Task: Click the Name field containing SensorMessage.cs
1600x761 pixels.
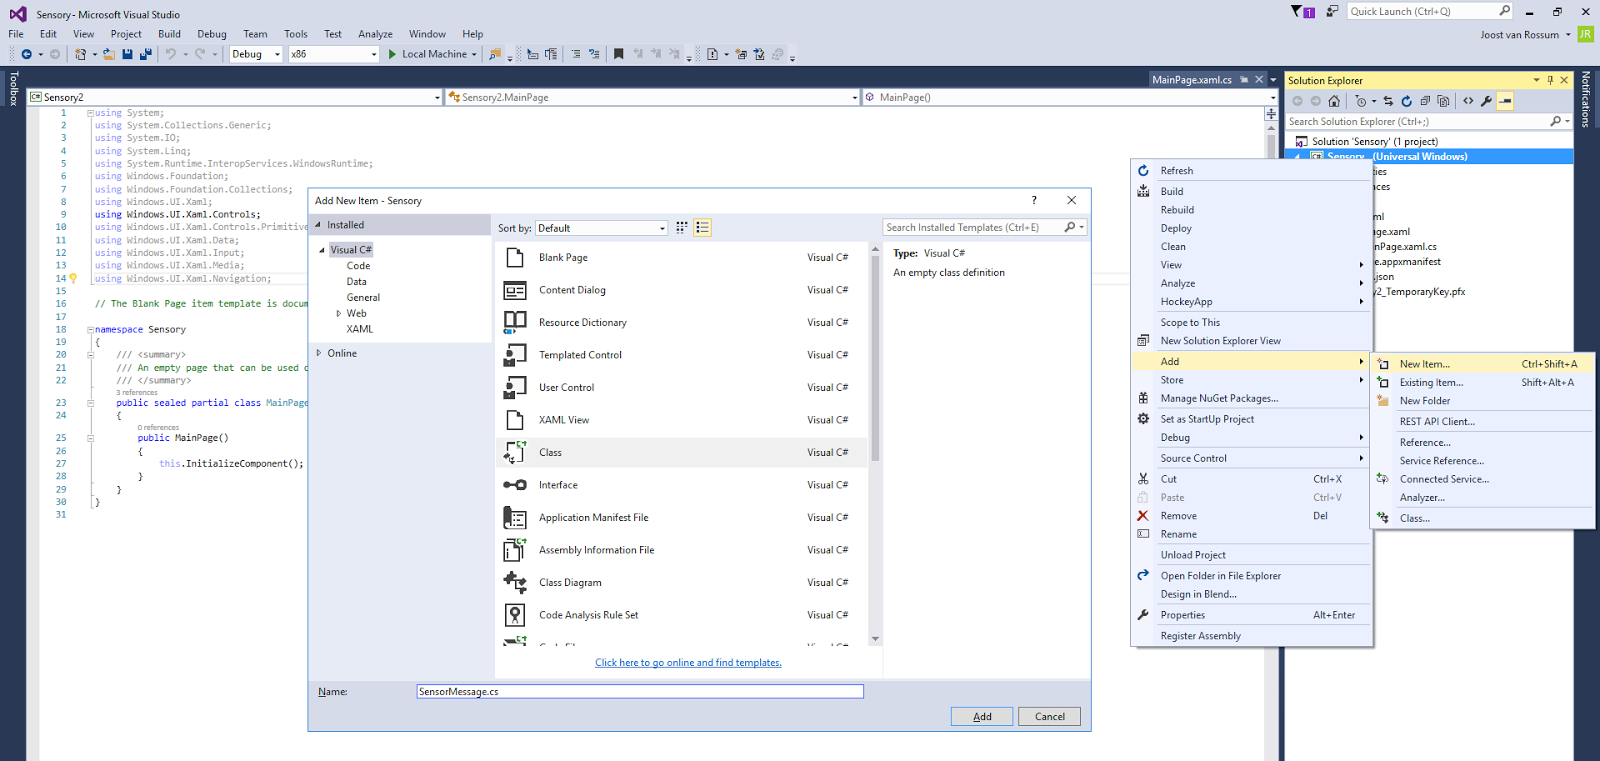Action: tap(640, 691)
